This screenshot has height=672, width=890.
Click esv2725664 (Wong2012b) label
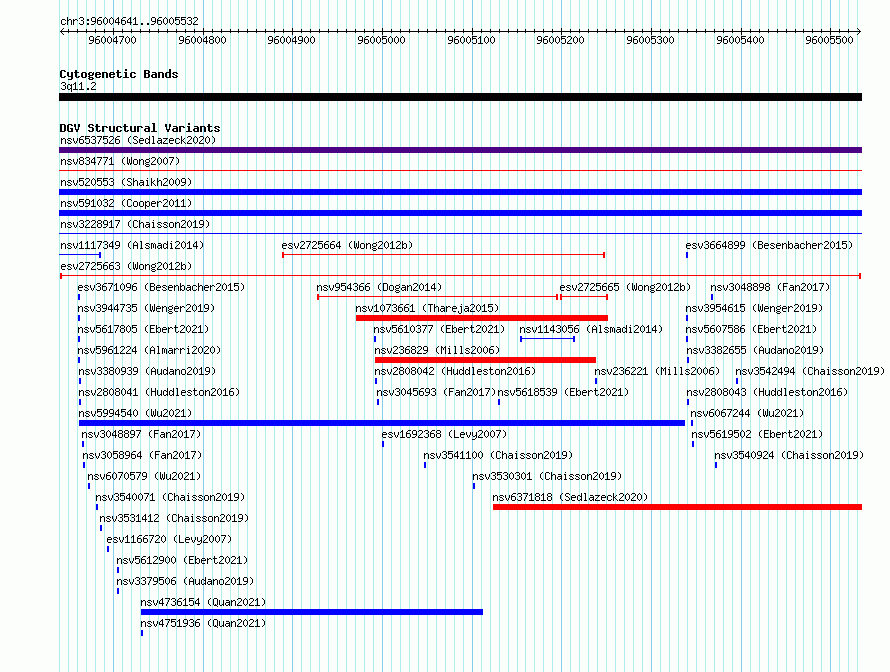pyautogui.click(x=347, y=245)
